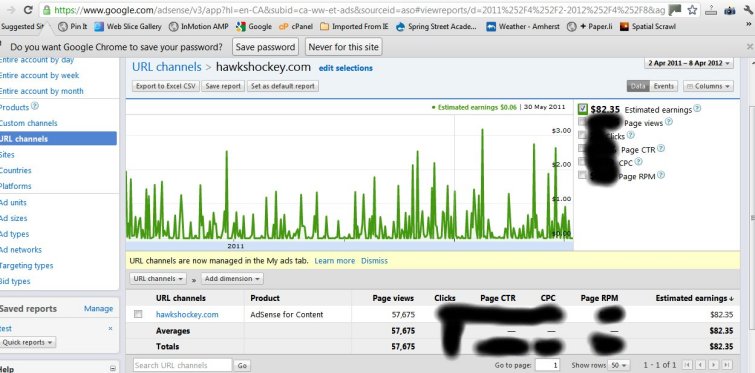Open the Web Slice Gallery bookmark
755x373 pixels.
pos(128,27)
